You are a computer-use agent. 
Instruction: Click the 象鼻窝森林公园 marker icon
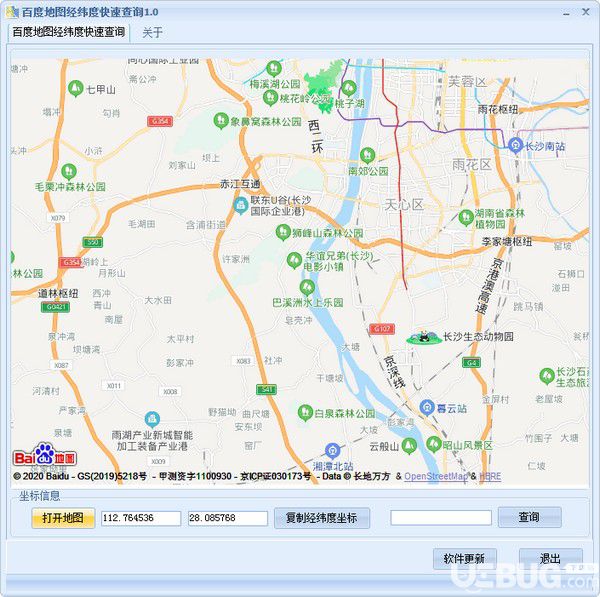click(221, 121)
